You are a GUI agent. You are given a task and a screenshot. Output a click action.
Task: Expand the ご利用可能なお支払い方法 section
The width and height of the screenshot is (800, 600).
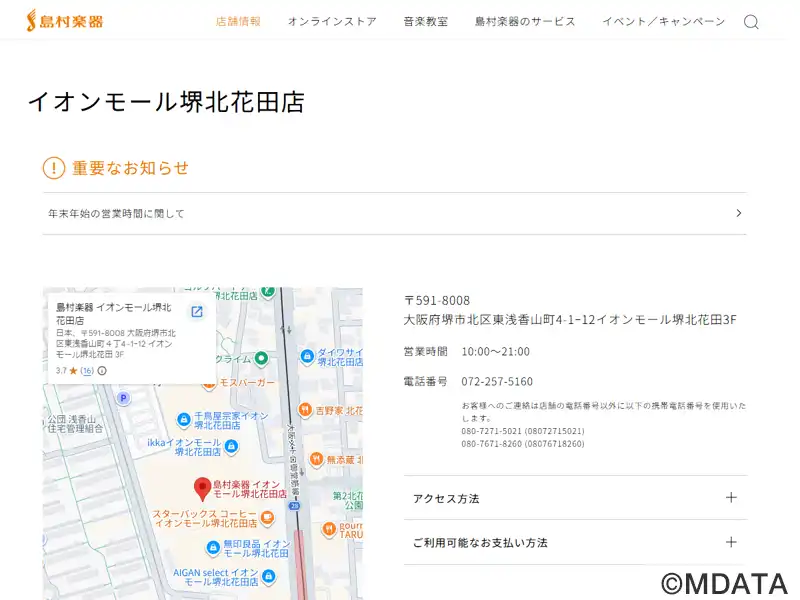(731, 542)
